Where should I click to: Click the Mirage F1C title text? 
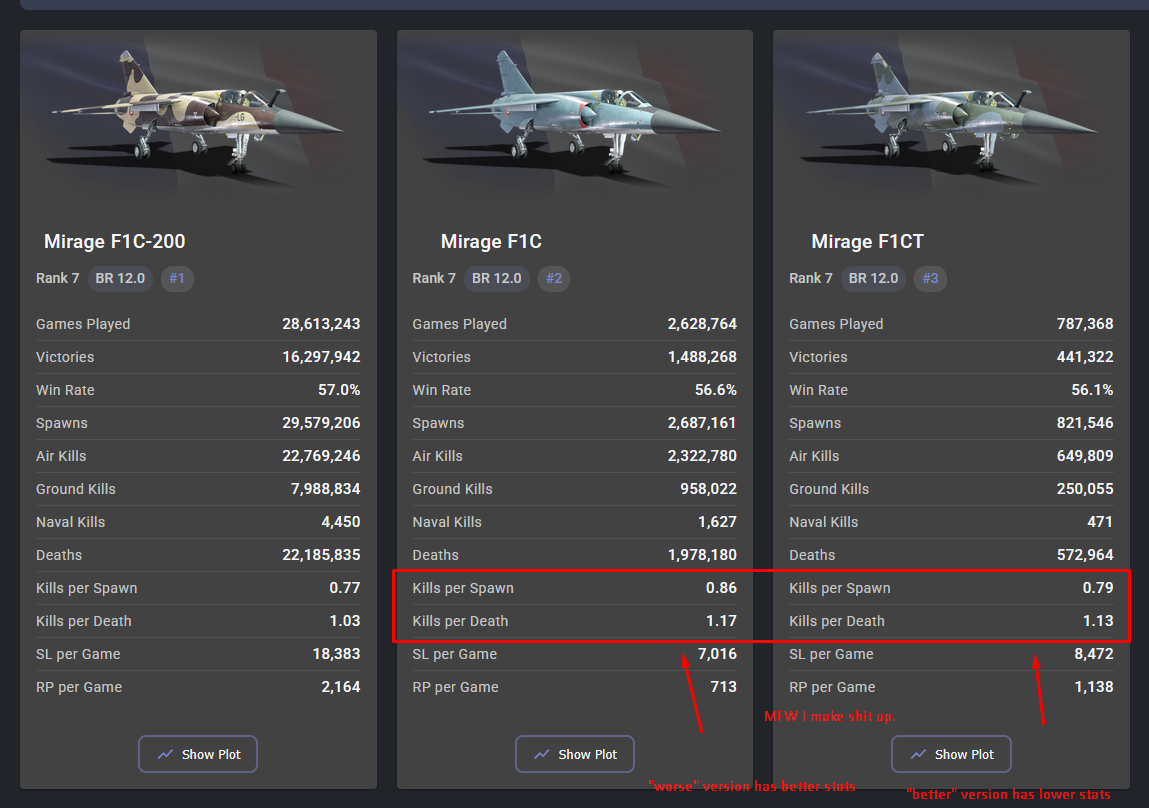[491, 241]
